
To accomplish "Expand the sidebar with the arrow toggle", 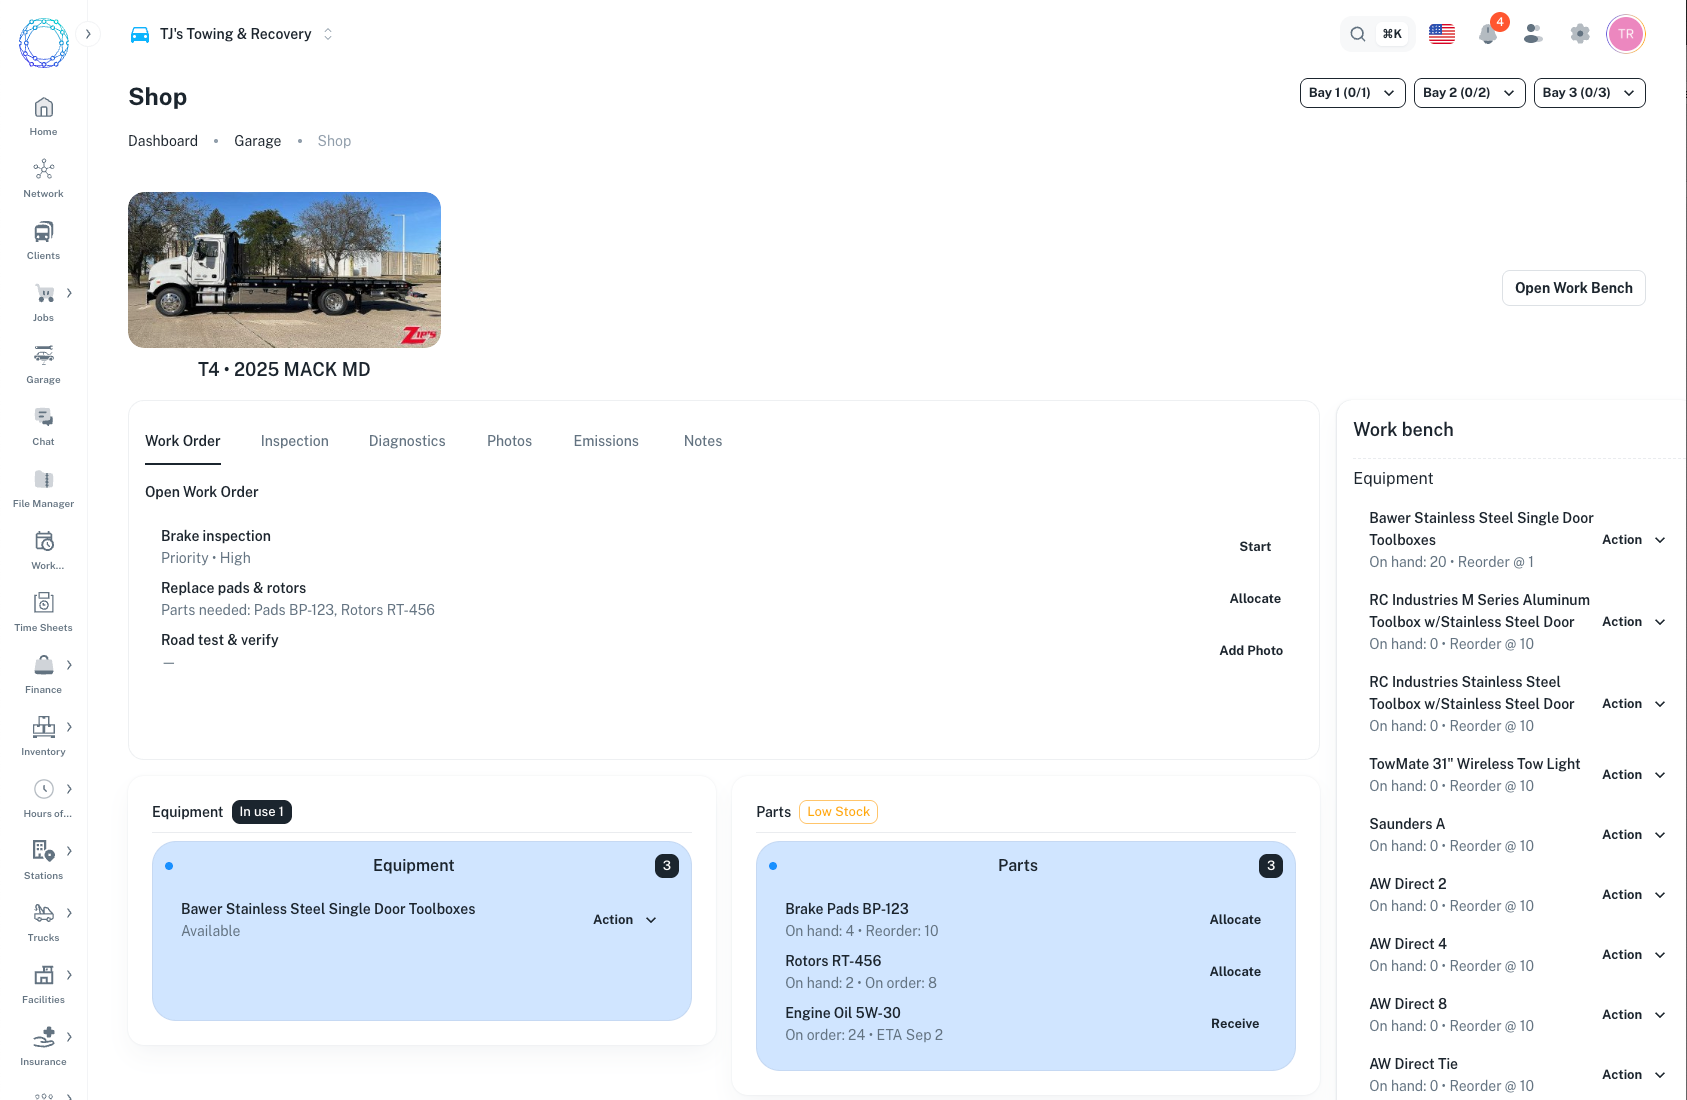I will coord(88,34).
